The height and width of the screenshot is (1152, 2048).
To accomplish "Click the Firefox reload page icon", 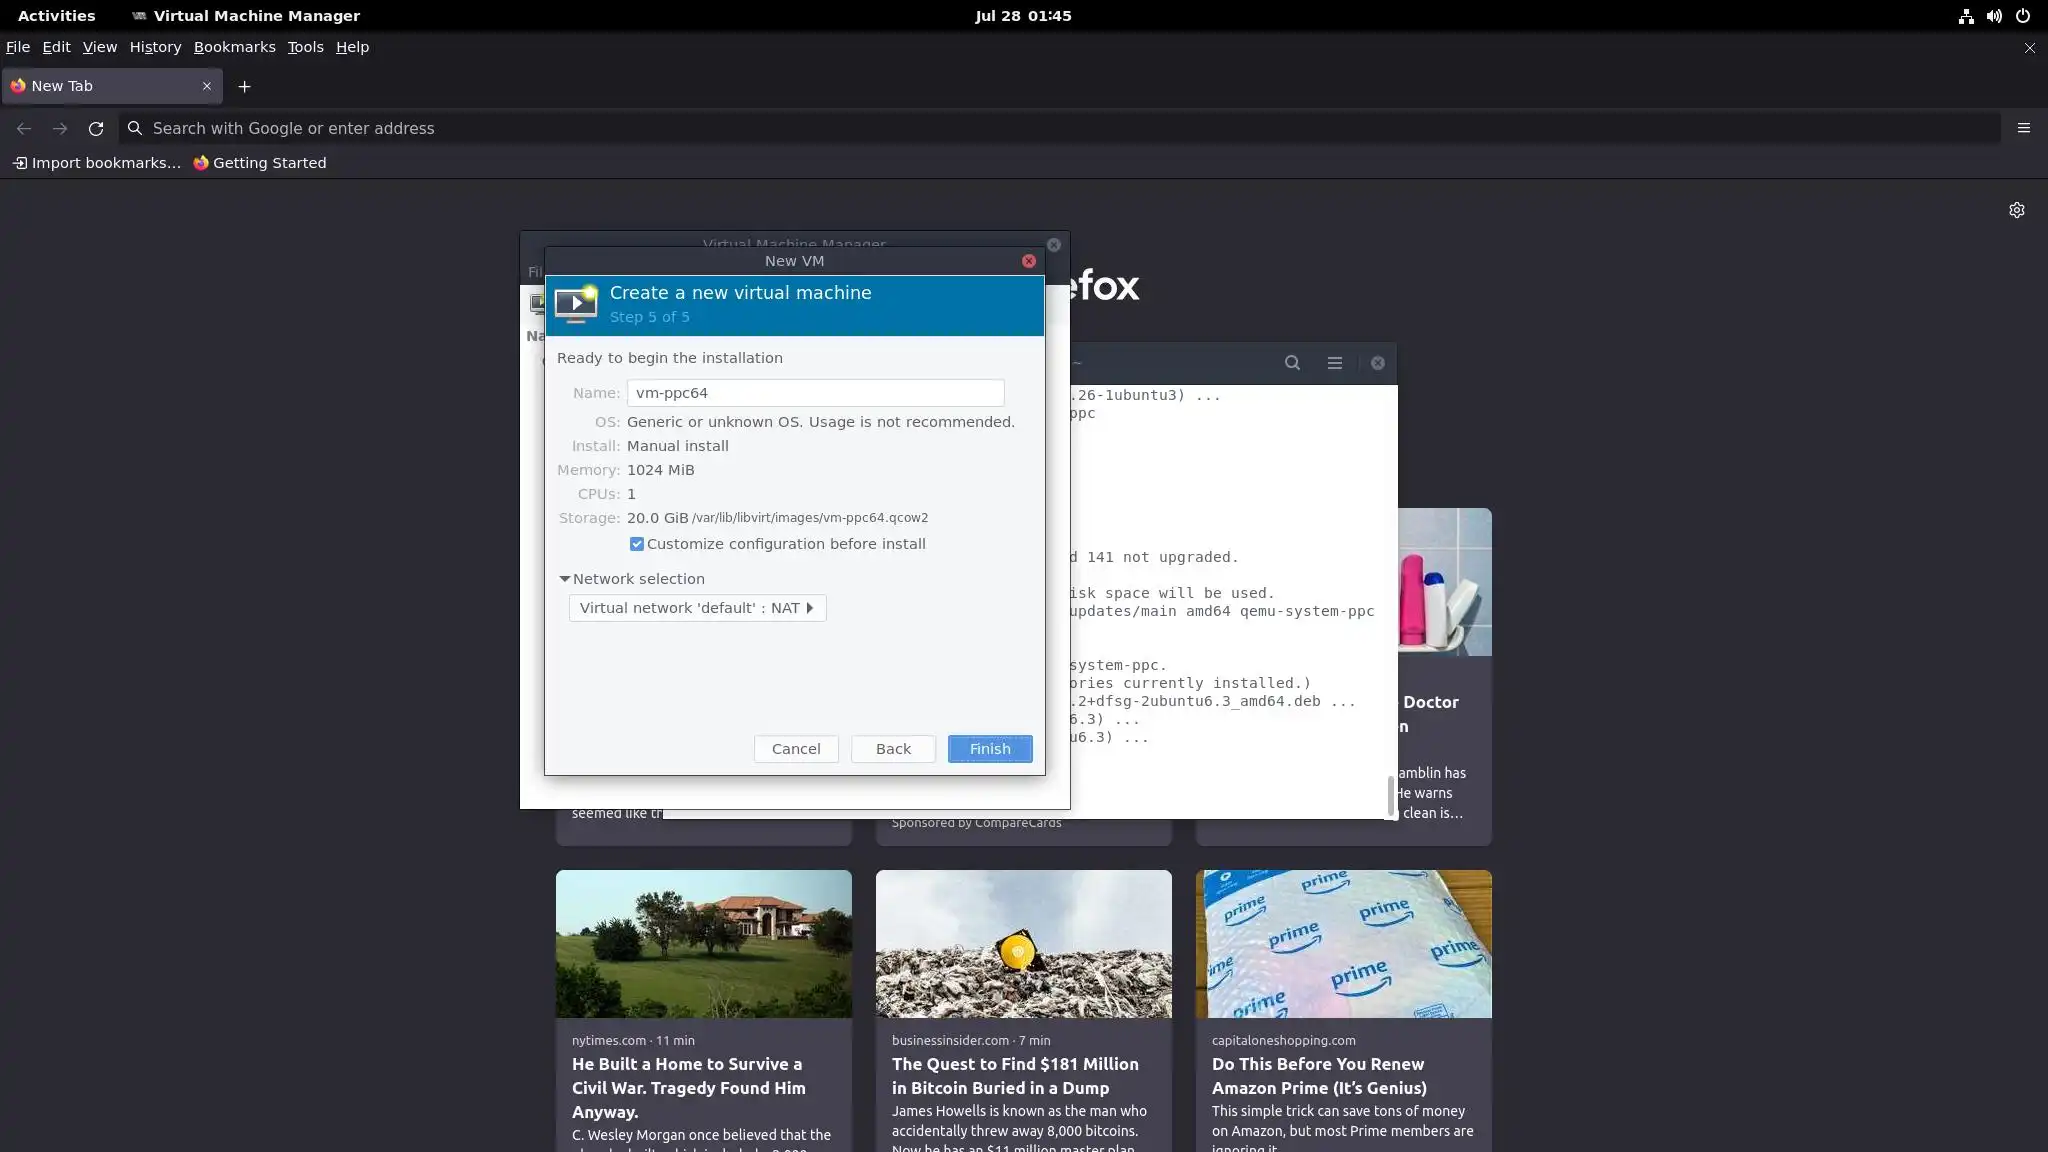I will [96, 128].
